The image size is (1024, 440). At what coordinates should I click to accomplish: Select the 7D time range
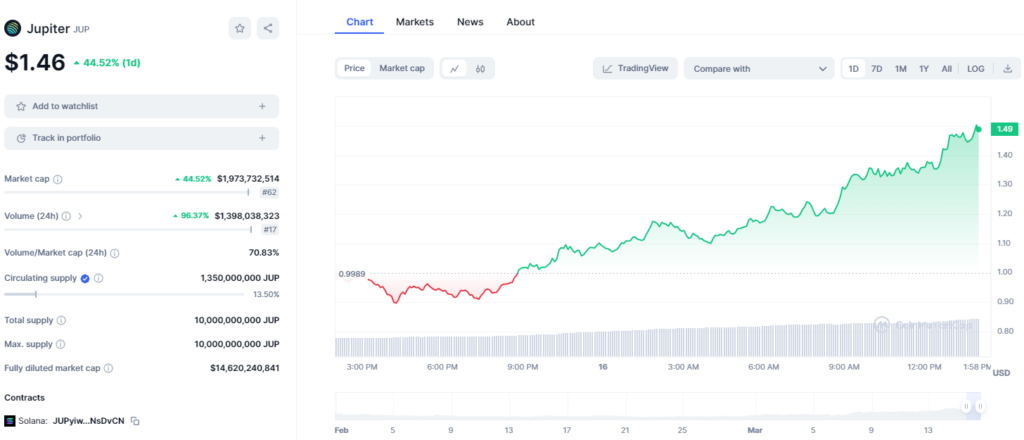click(876, 69)
